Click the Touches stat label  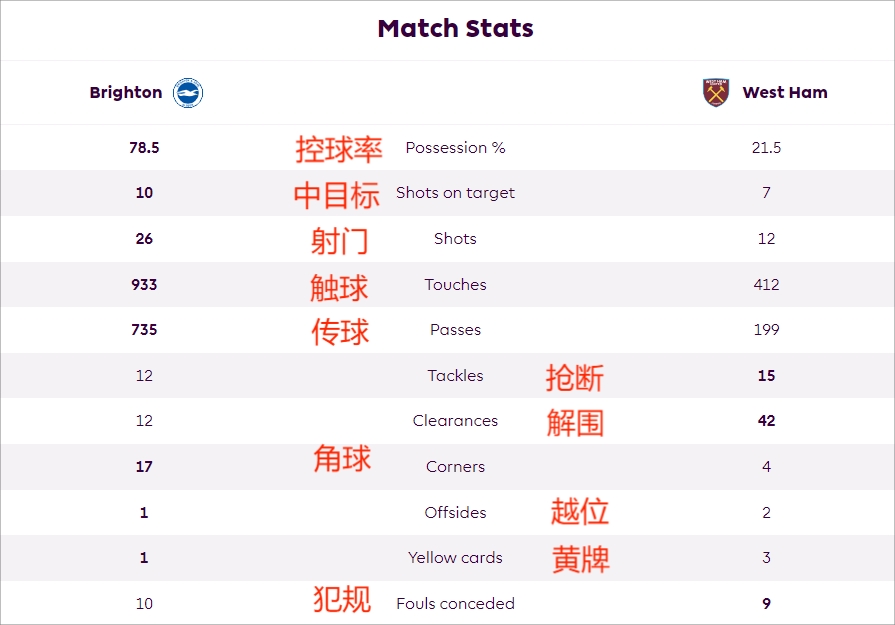pyautogui.click(x=455, y=284)
